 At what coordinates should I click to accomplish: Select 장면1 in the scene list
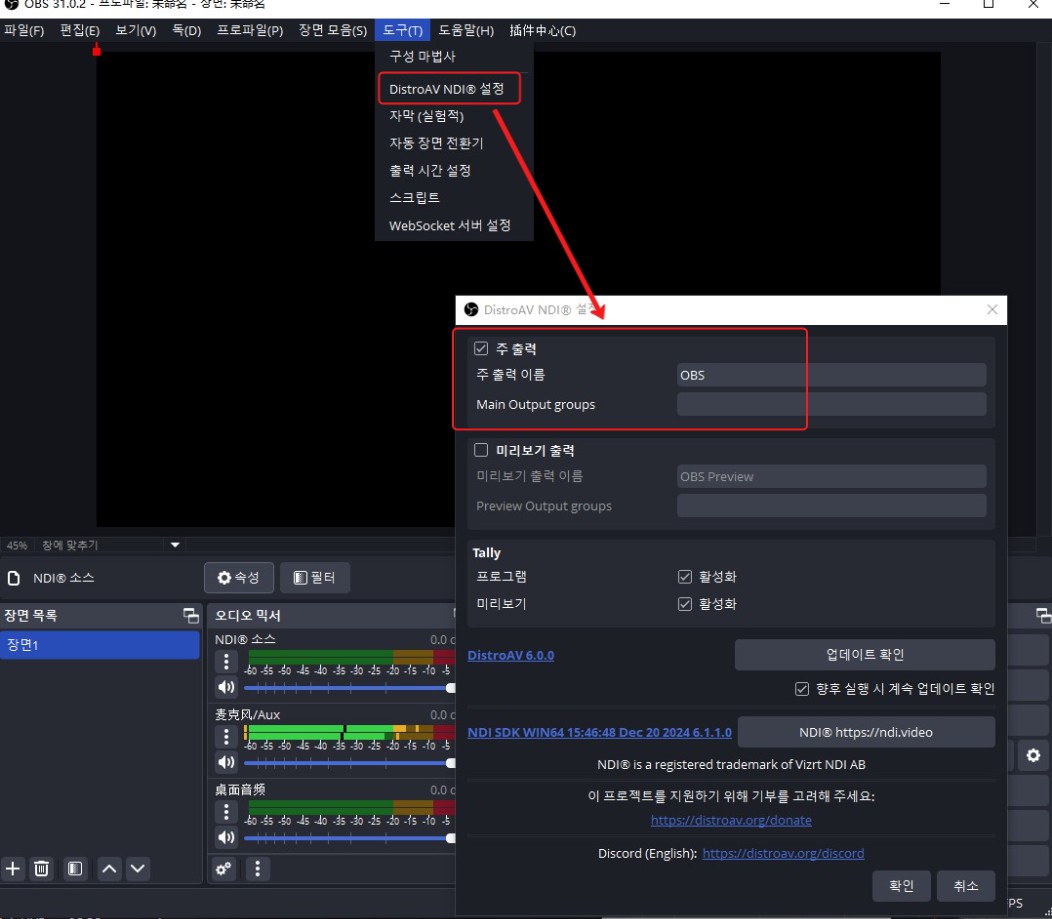(x=100, y=645)
